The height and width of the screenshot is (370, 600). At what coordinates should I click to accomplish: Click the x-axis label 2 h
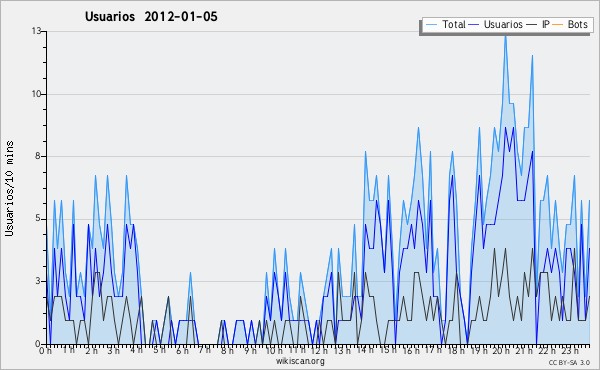pyautogui.click(x=91, y=351)
